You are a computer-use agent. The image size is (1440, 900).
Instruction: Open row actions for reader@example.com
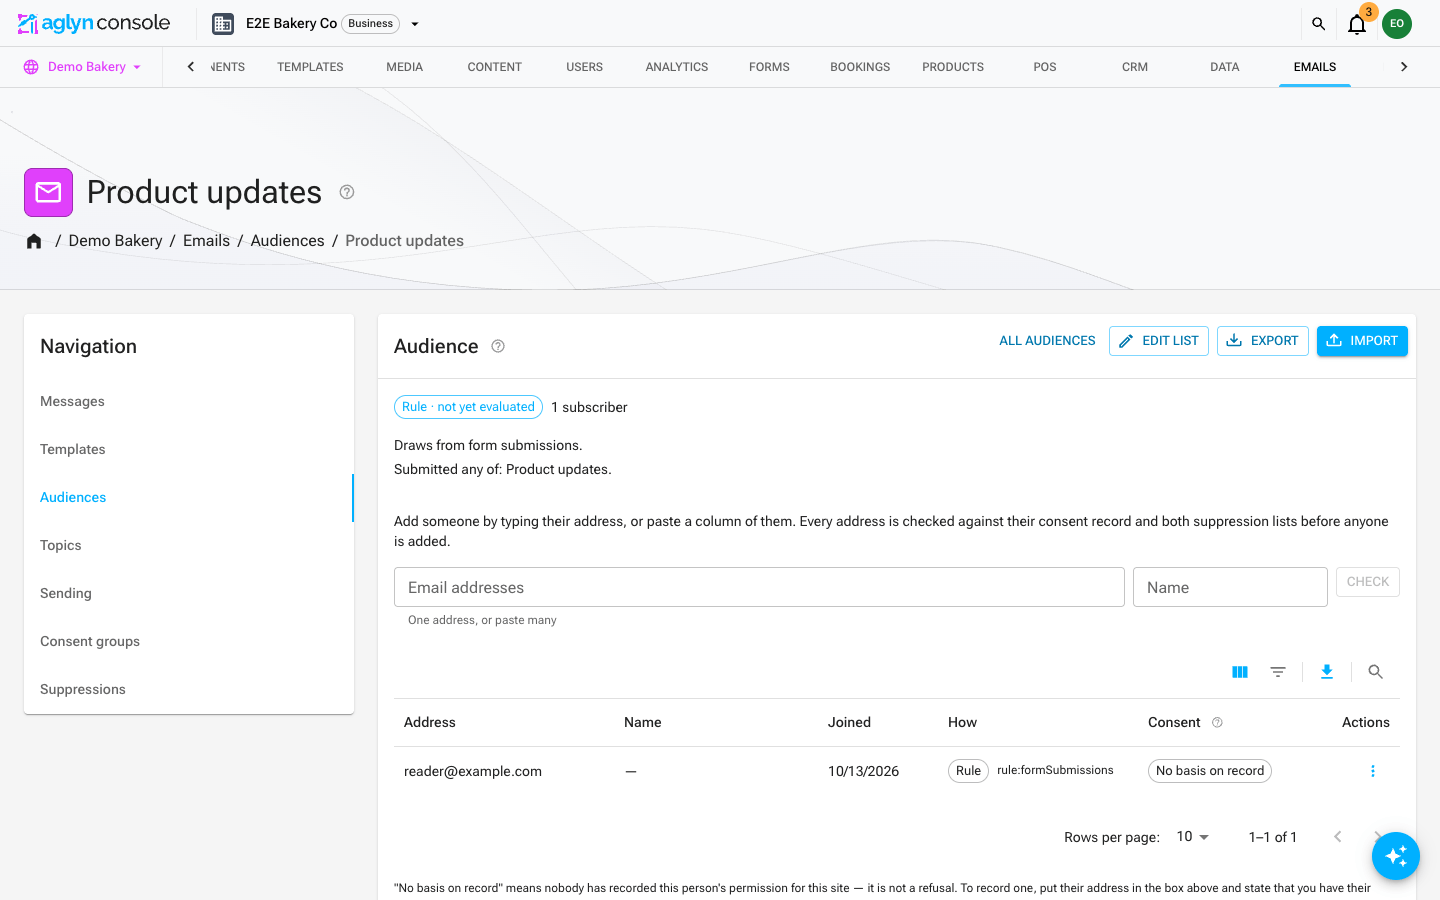(x=1373, y=771)
